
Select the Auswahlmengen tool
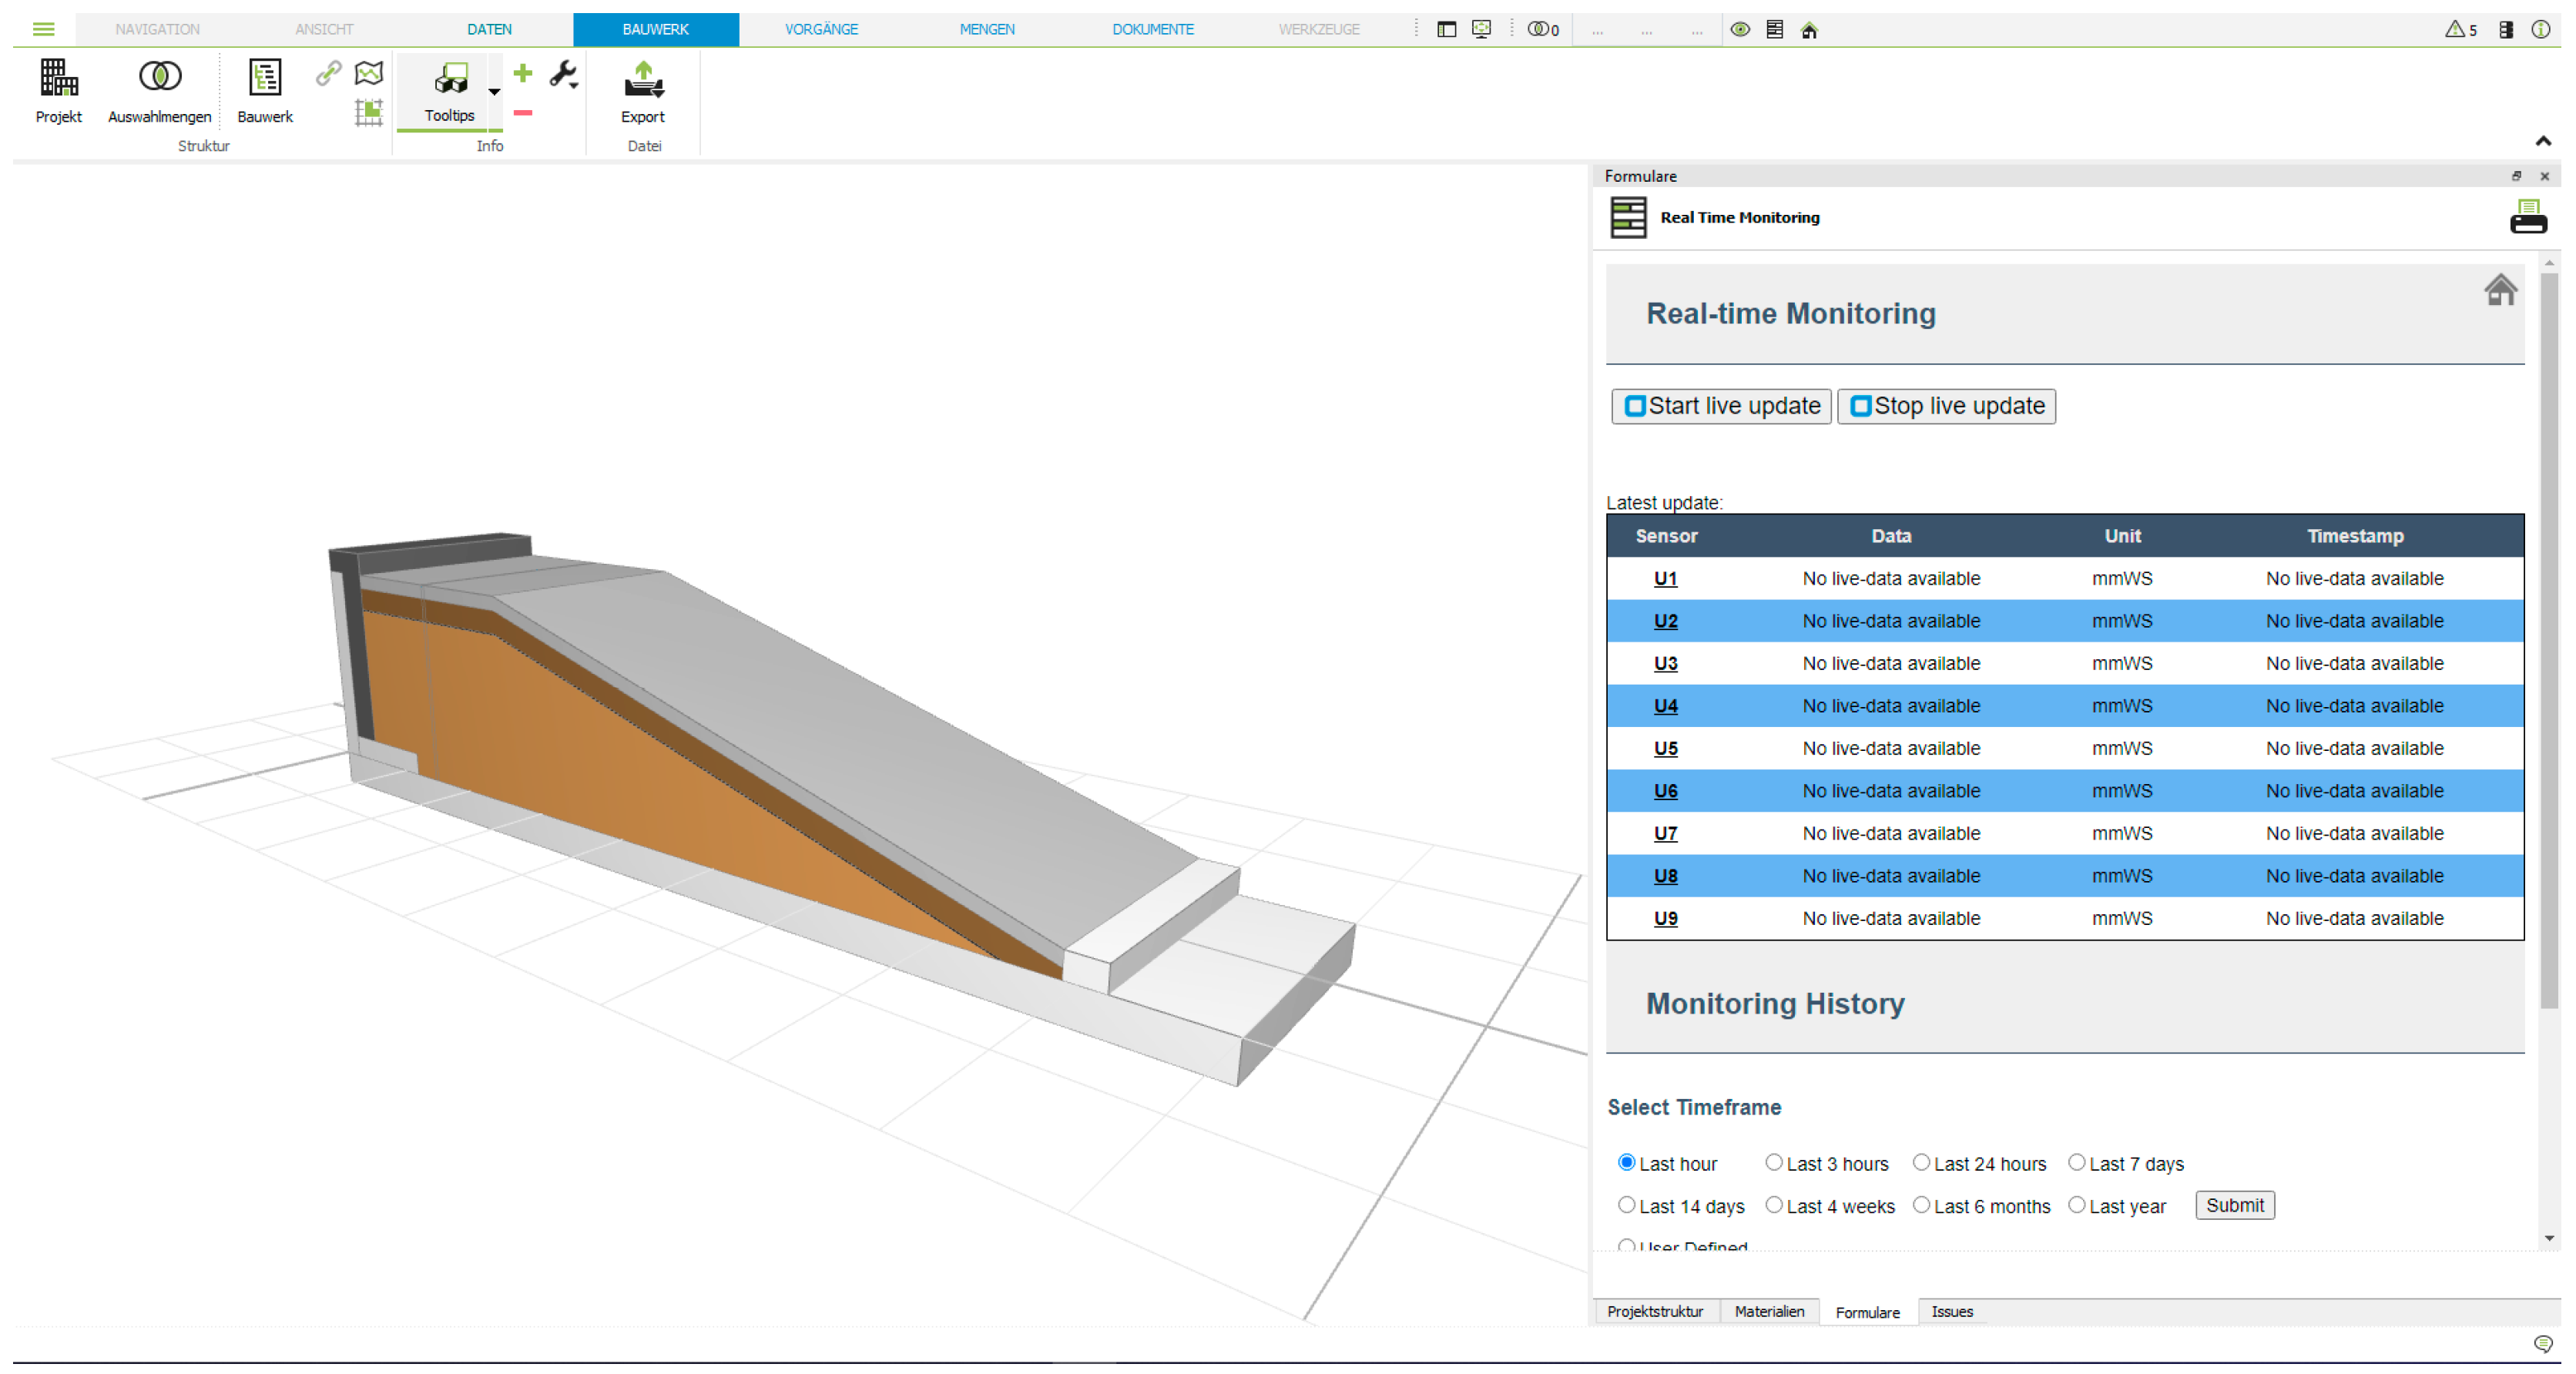[159, 90]
